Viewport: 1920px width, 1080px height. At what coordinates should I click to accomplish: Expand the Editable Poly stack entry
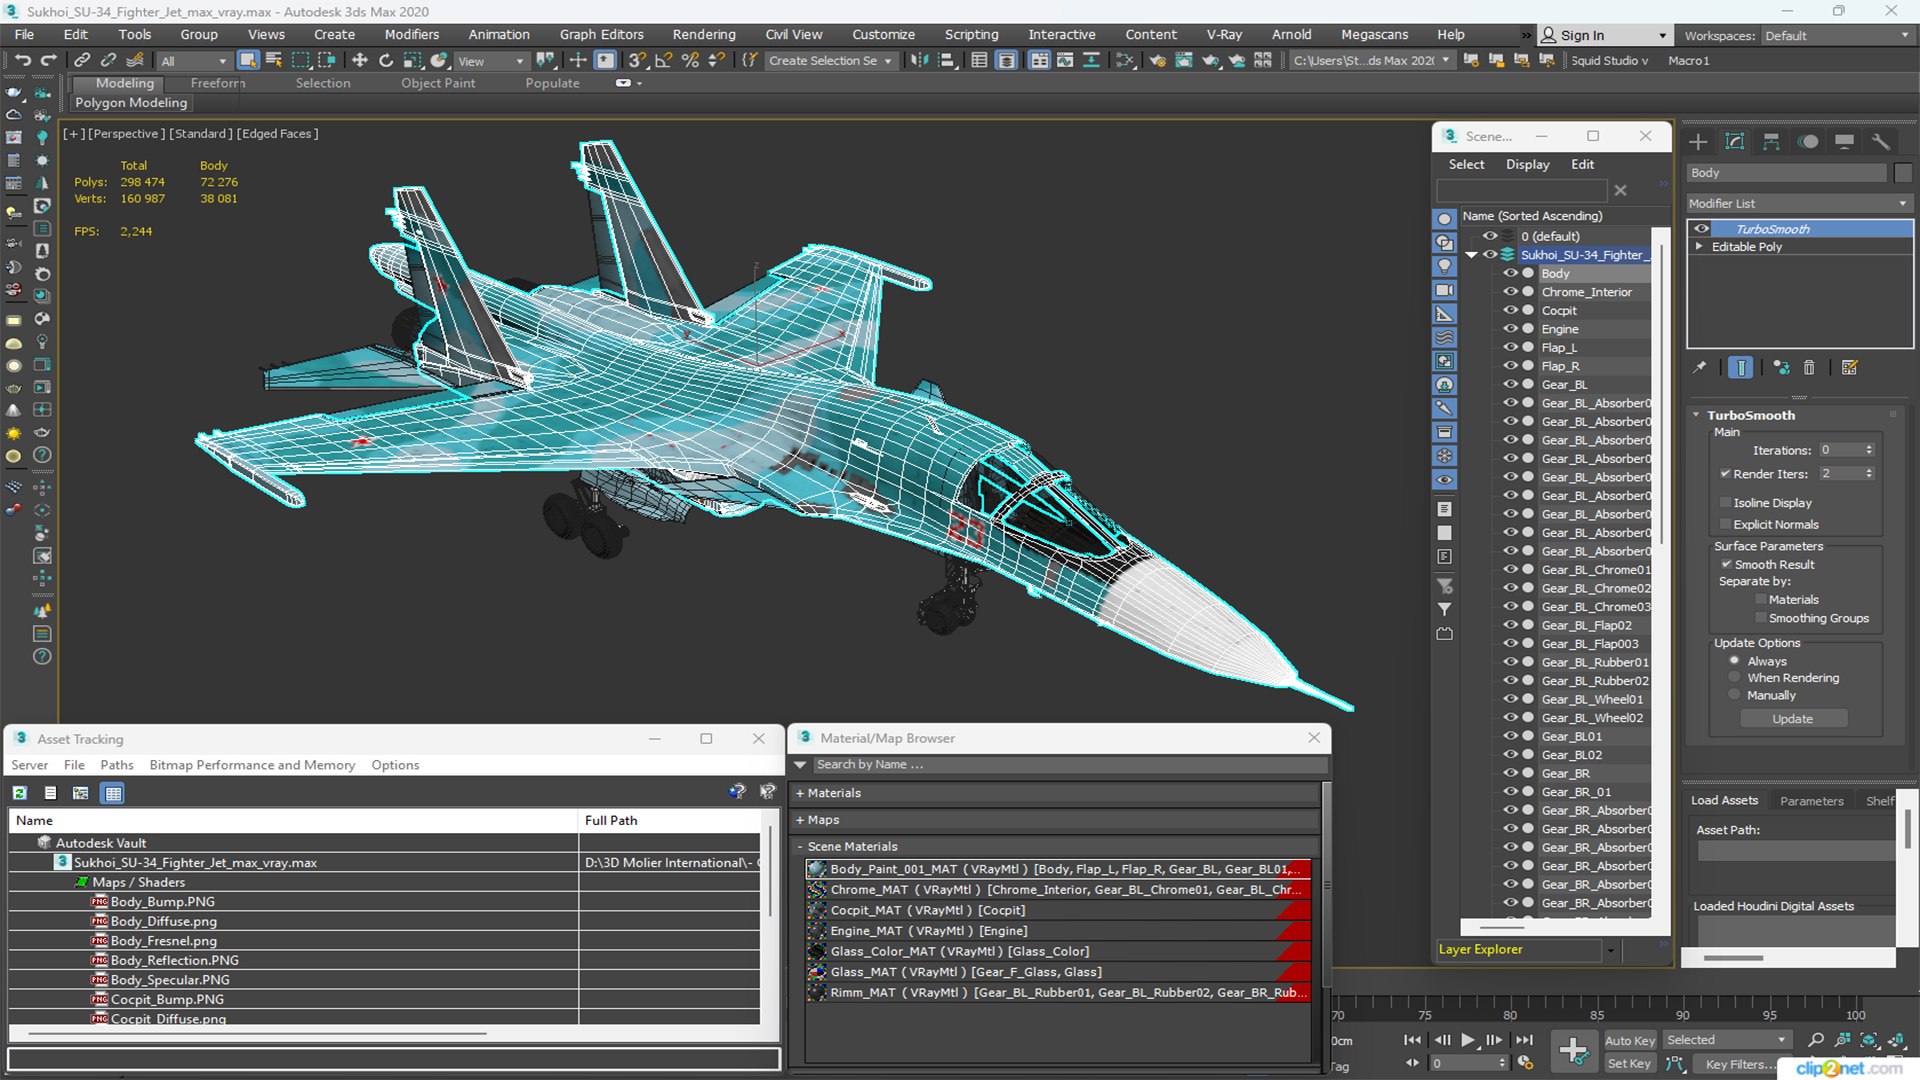coord(1699,247)
